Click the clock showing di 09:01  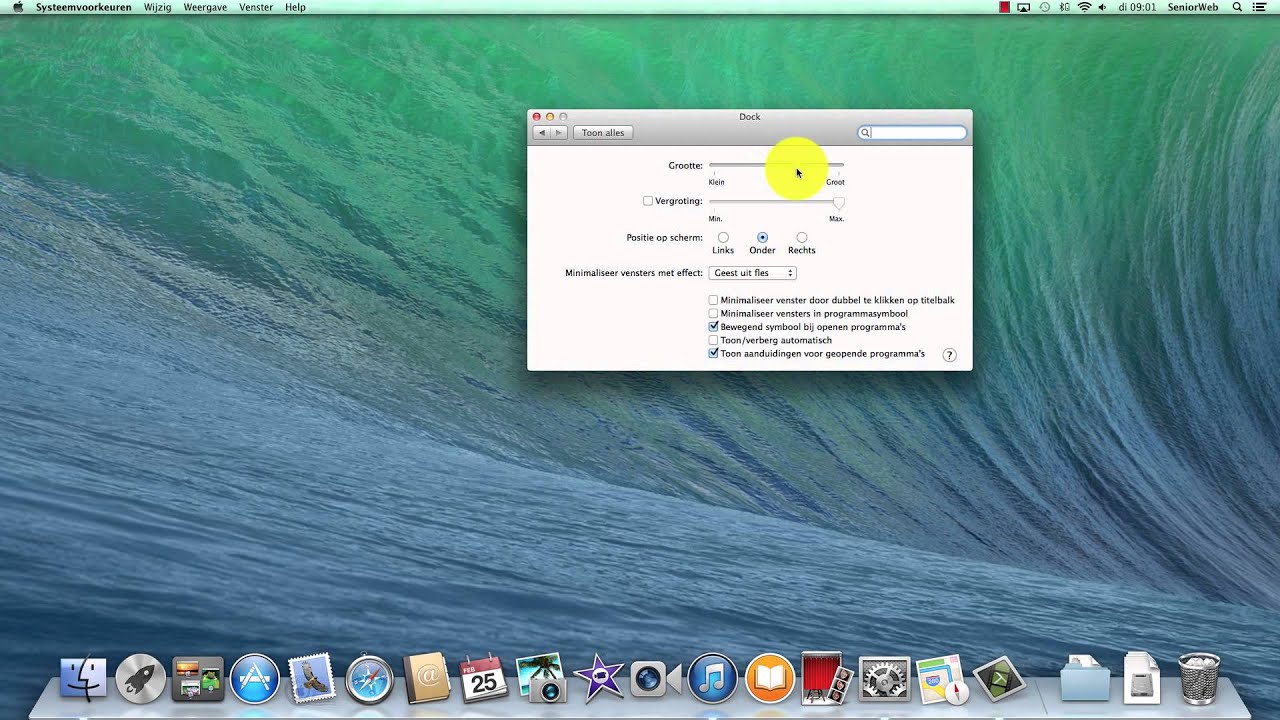(1138, 7)
